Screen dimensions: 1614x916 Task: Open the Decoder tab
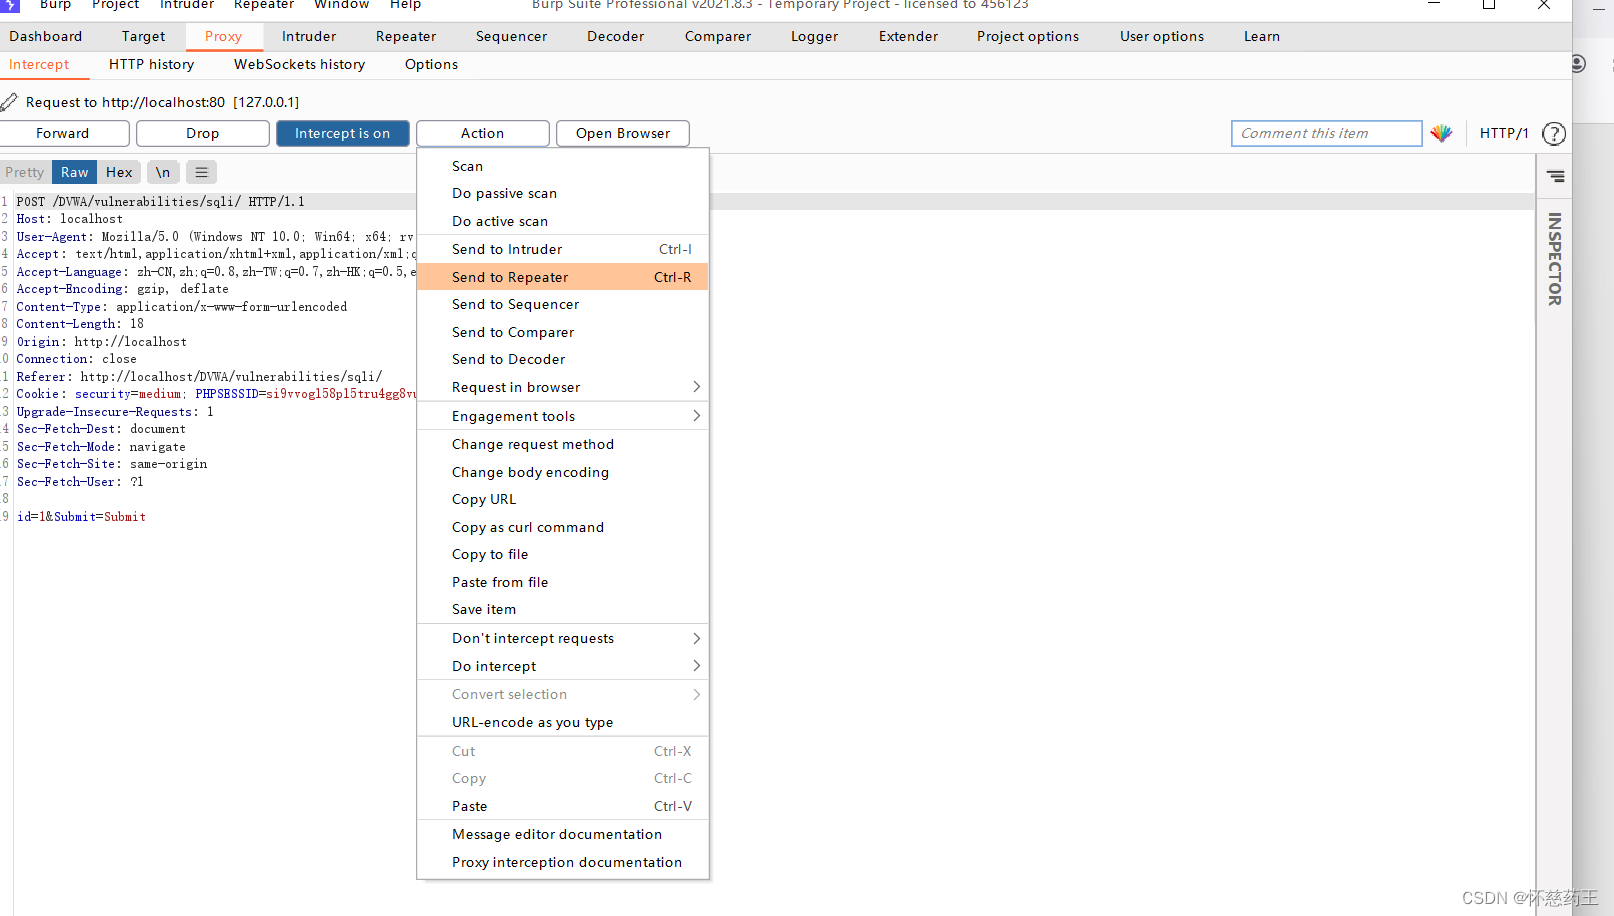coord(615,36)
